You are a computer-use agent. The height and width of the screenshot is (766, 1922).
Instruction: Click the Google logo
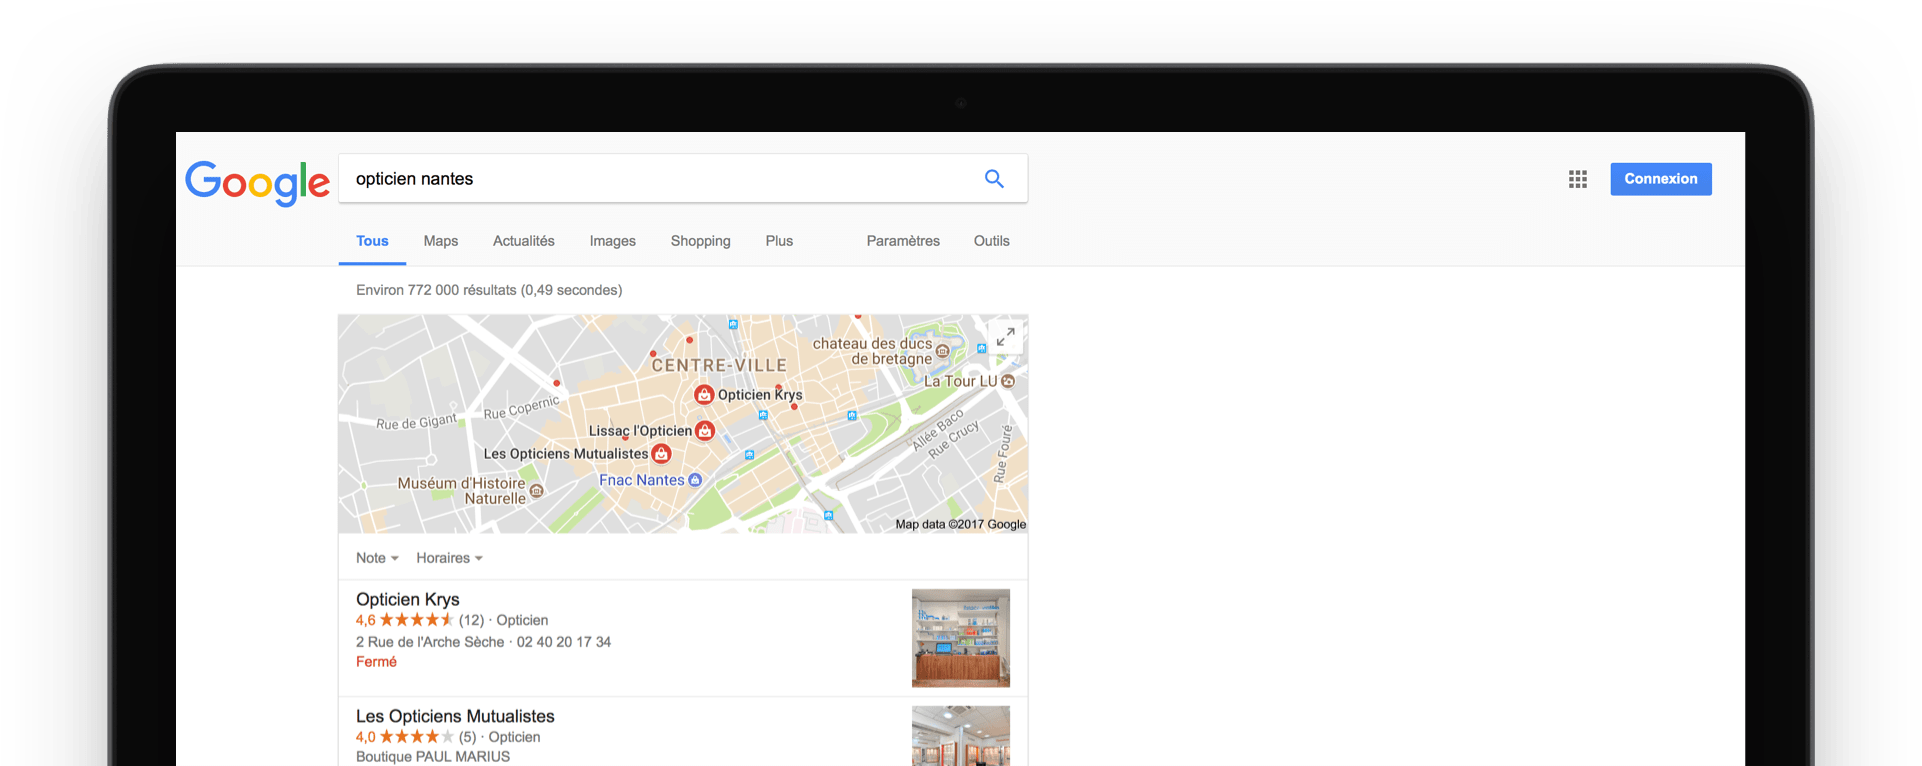pos(257,182)
